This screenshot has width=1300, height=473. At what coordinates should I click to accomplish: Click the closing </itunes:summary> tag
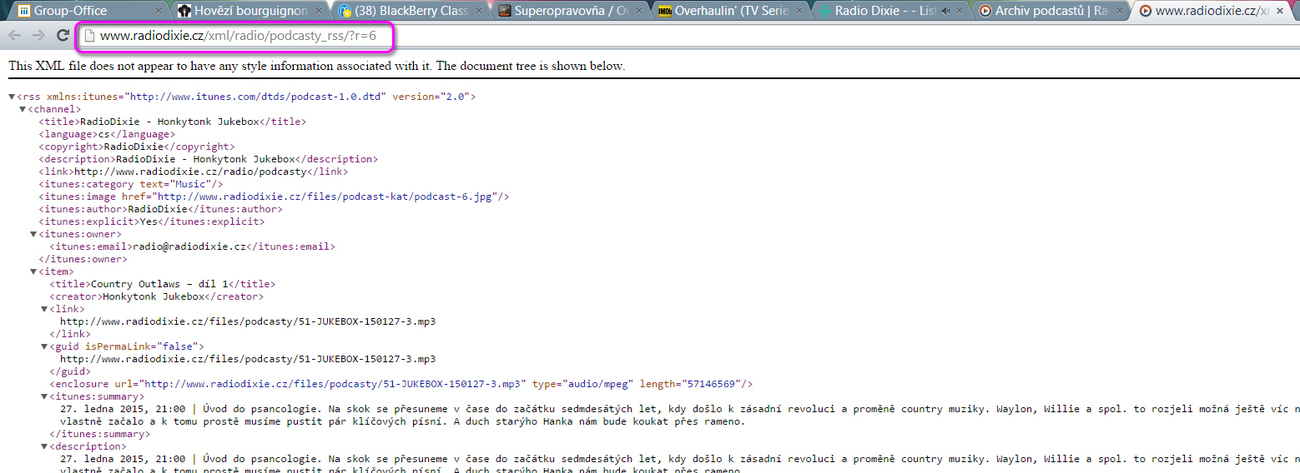point(98,434)
